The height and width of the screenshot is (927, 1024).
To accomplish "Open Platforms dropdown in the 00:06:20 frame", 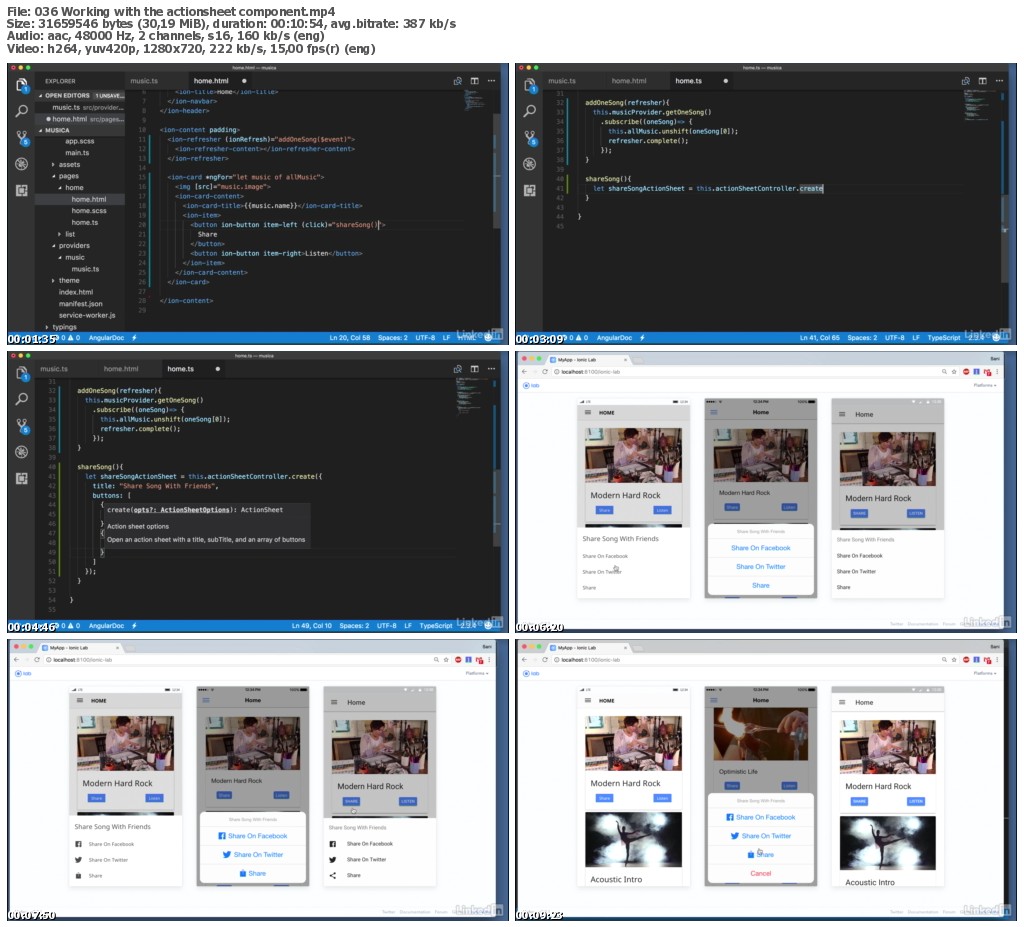I will click(985, 385).
